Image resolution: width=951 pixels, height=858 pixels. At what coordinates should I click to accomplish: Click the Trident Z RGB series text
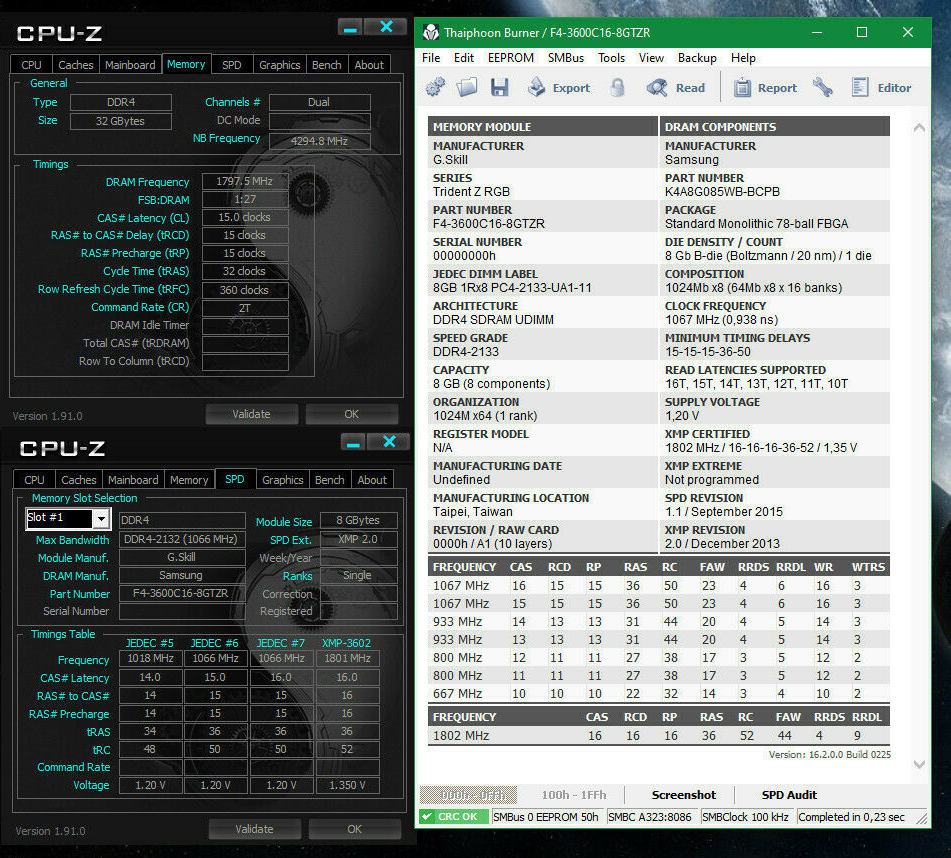pos(471,192)
